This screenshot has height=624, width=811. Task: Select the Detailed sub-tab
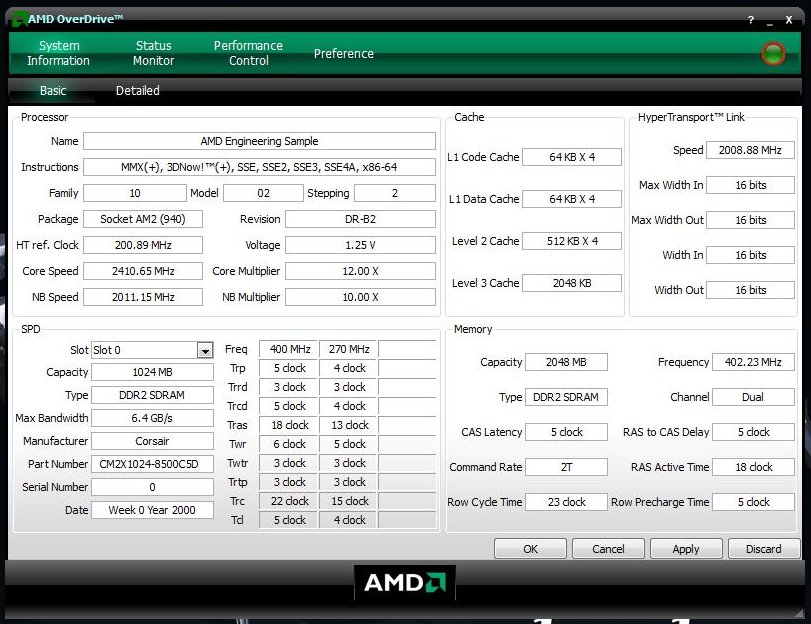click(138, 91)
